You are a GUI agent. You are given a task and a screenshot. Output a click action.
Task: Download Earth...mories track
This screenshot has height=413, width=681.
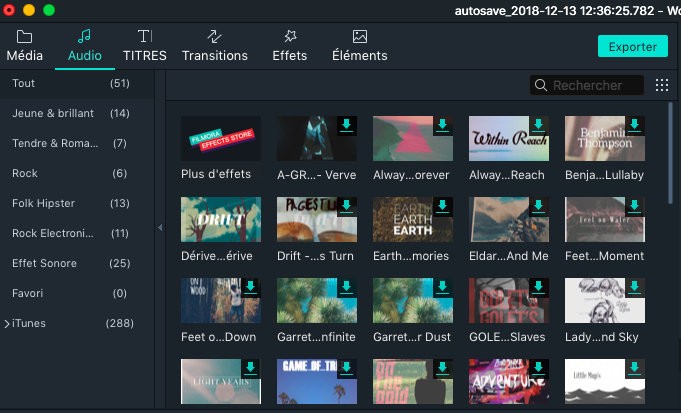pyautogui.click(x=443, y=206)
